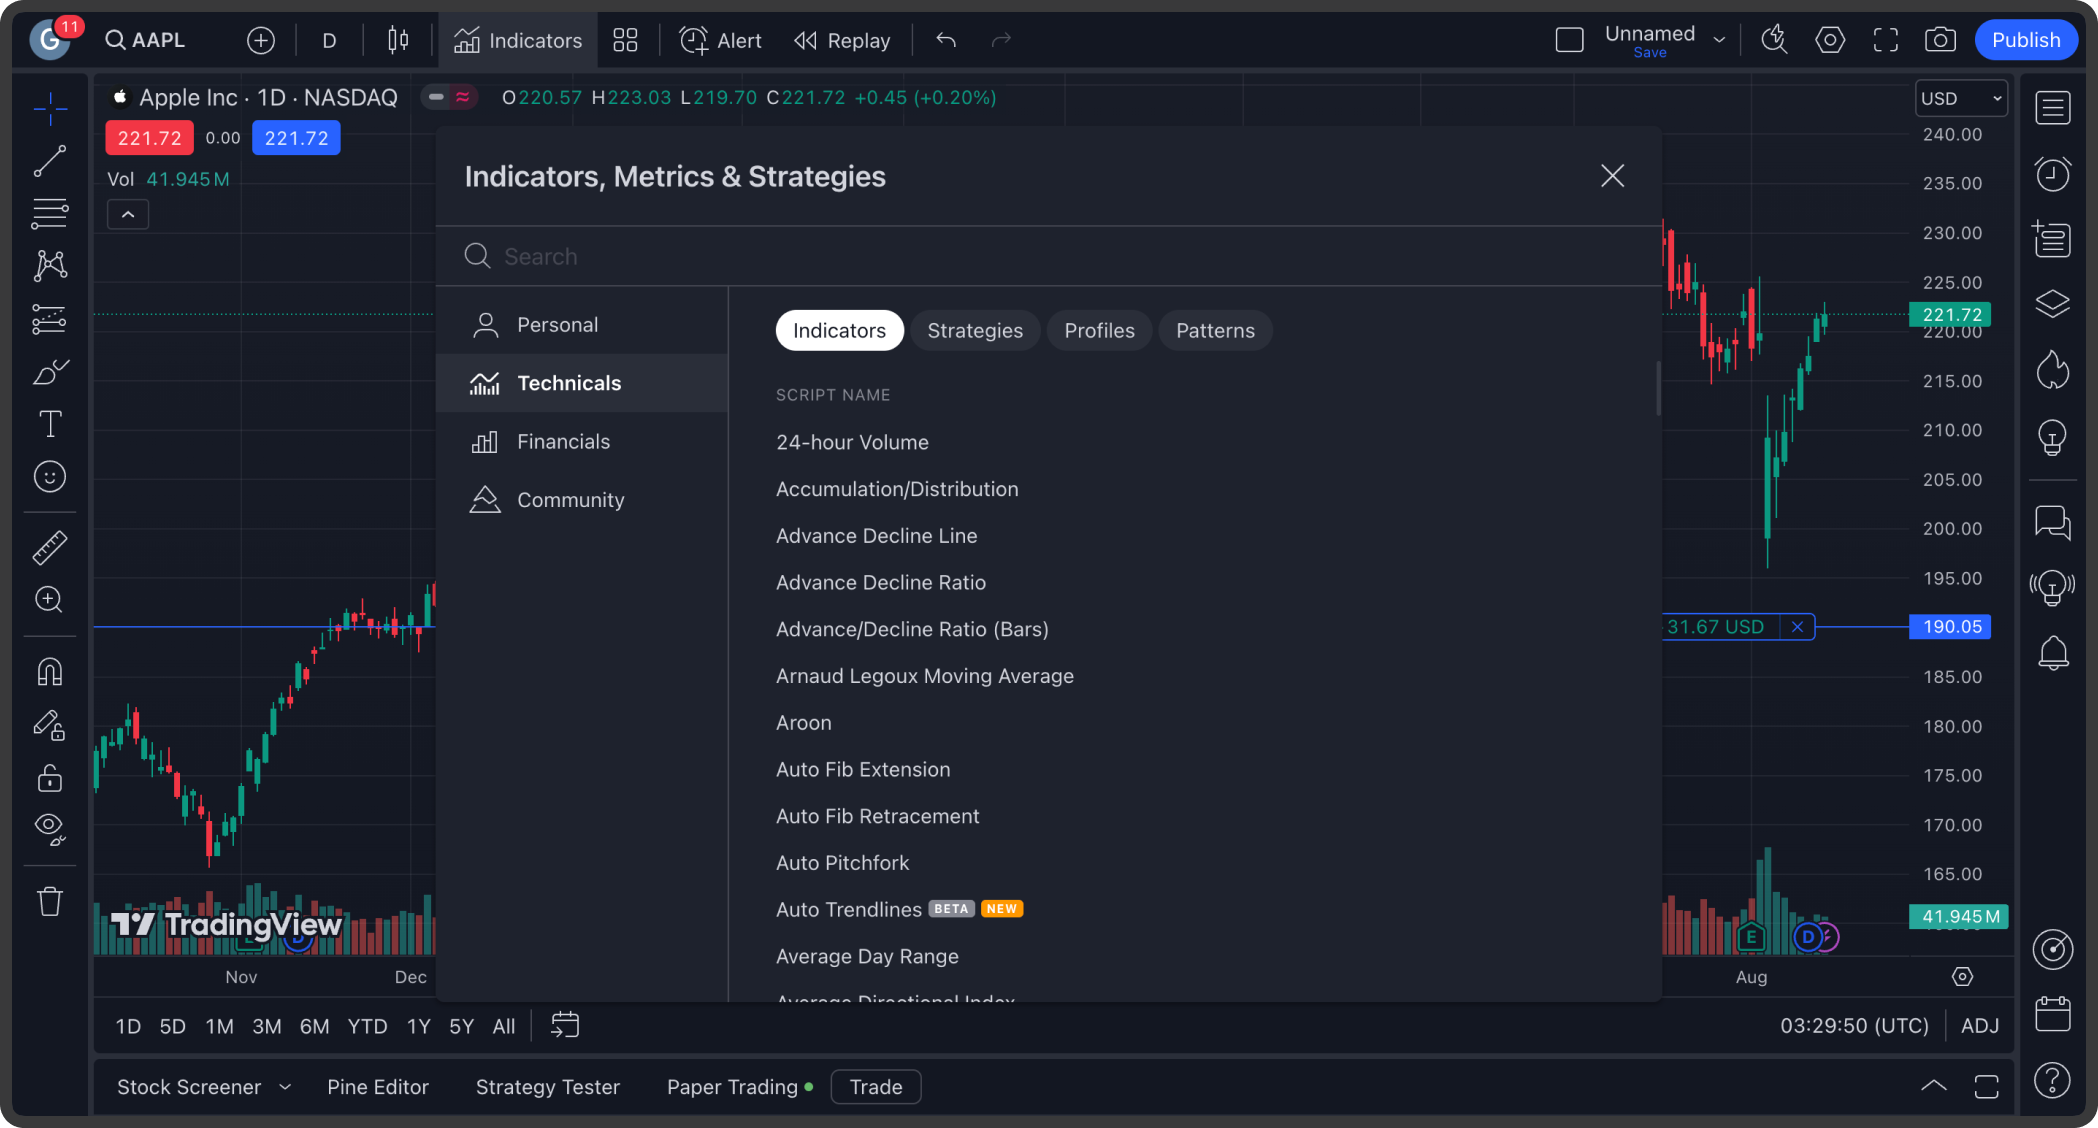Maximize the bottom panel
The height and width of the screenshot is (1128, 2098).
(1987, 1086)
